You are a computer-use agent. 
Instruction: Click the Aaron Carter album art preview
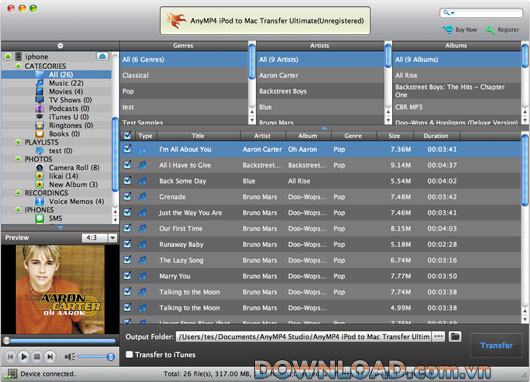click(x=60, y=289)
